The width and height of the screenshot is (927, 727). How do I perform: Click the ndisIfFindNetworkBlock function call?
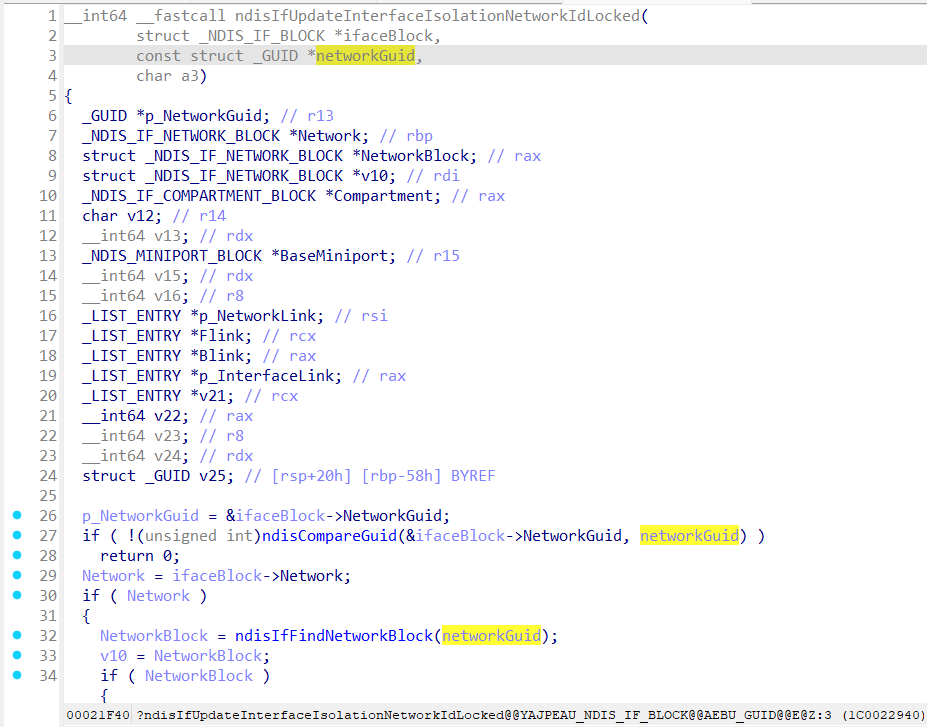click(x=338, y=636)
